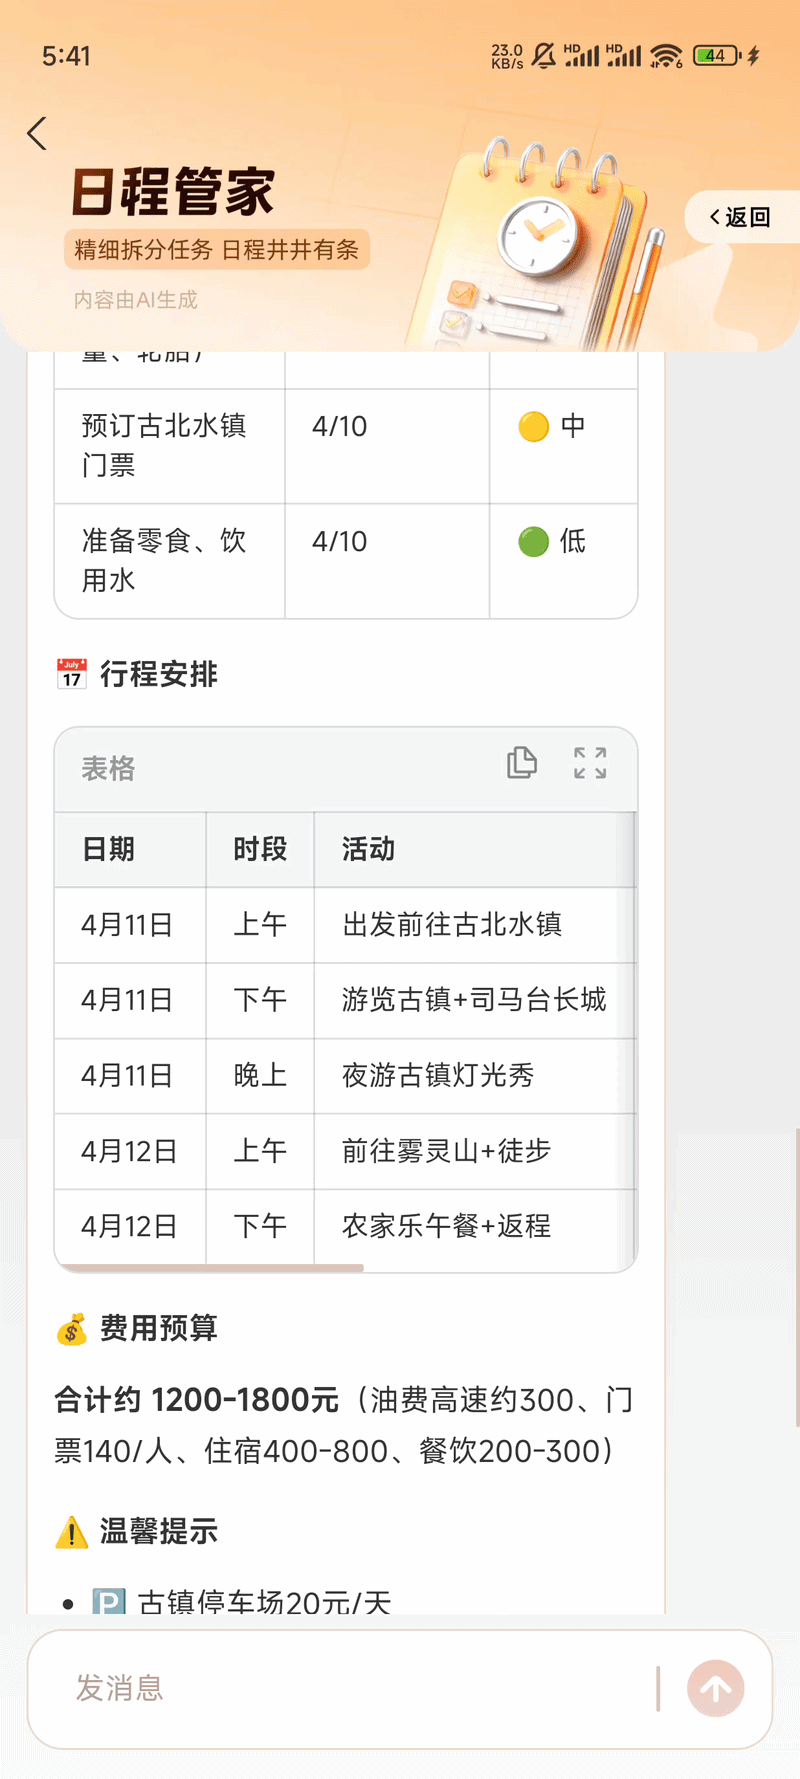
Task: Tap the chevron on the 返回 button
Action: tap(714, 217)
